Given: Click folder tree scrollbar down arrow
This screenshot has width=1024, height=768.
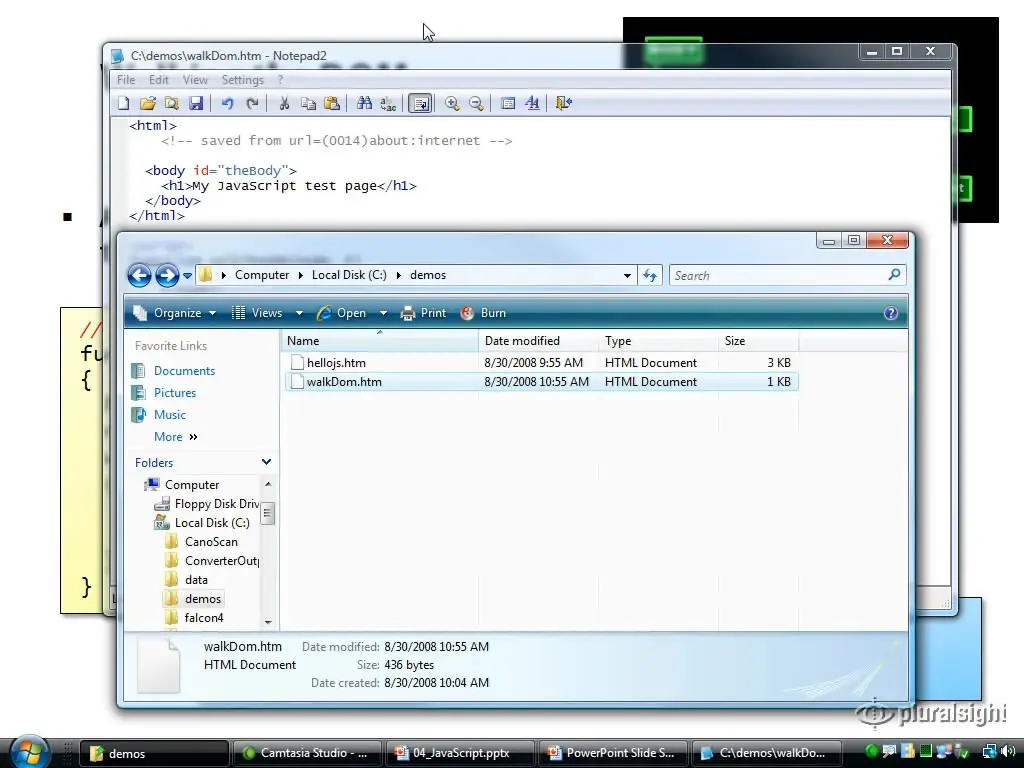Looking at the screenshot, I should [268, 622].
